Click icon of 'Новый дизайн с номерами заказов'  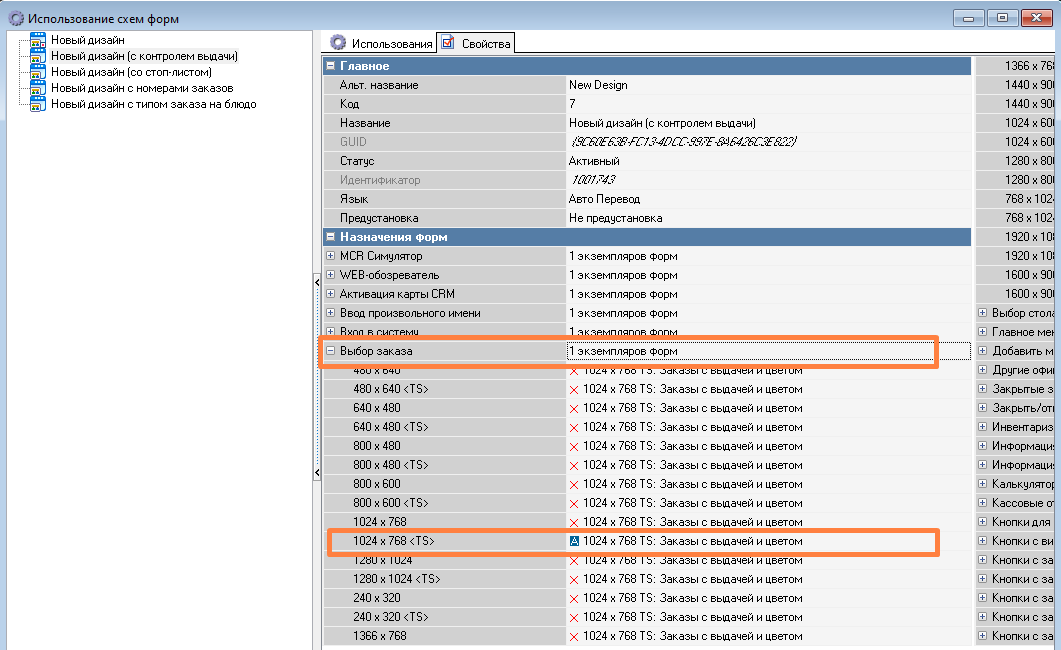[38, 88]
